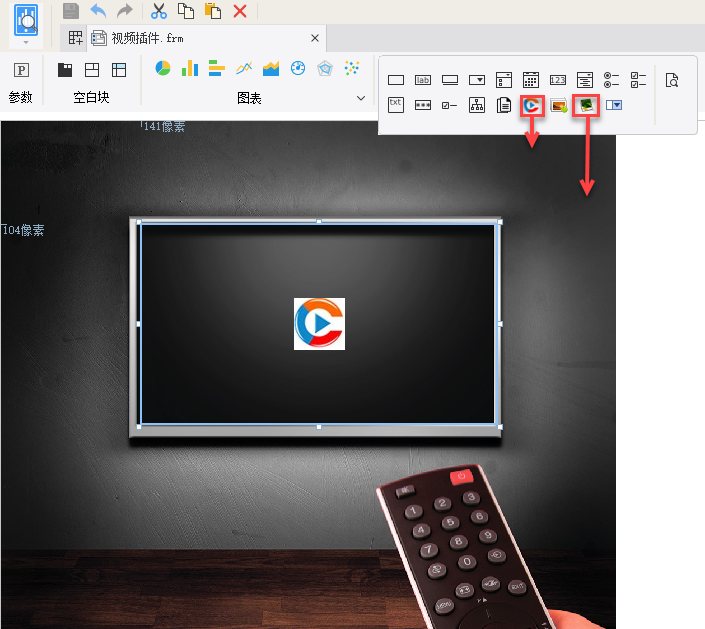Click the top middle resize handle of video widget

pyautogui.click(x=319, y=222)
